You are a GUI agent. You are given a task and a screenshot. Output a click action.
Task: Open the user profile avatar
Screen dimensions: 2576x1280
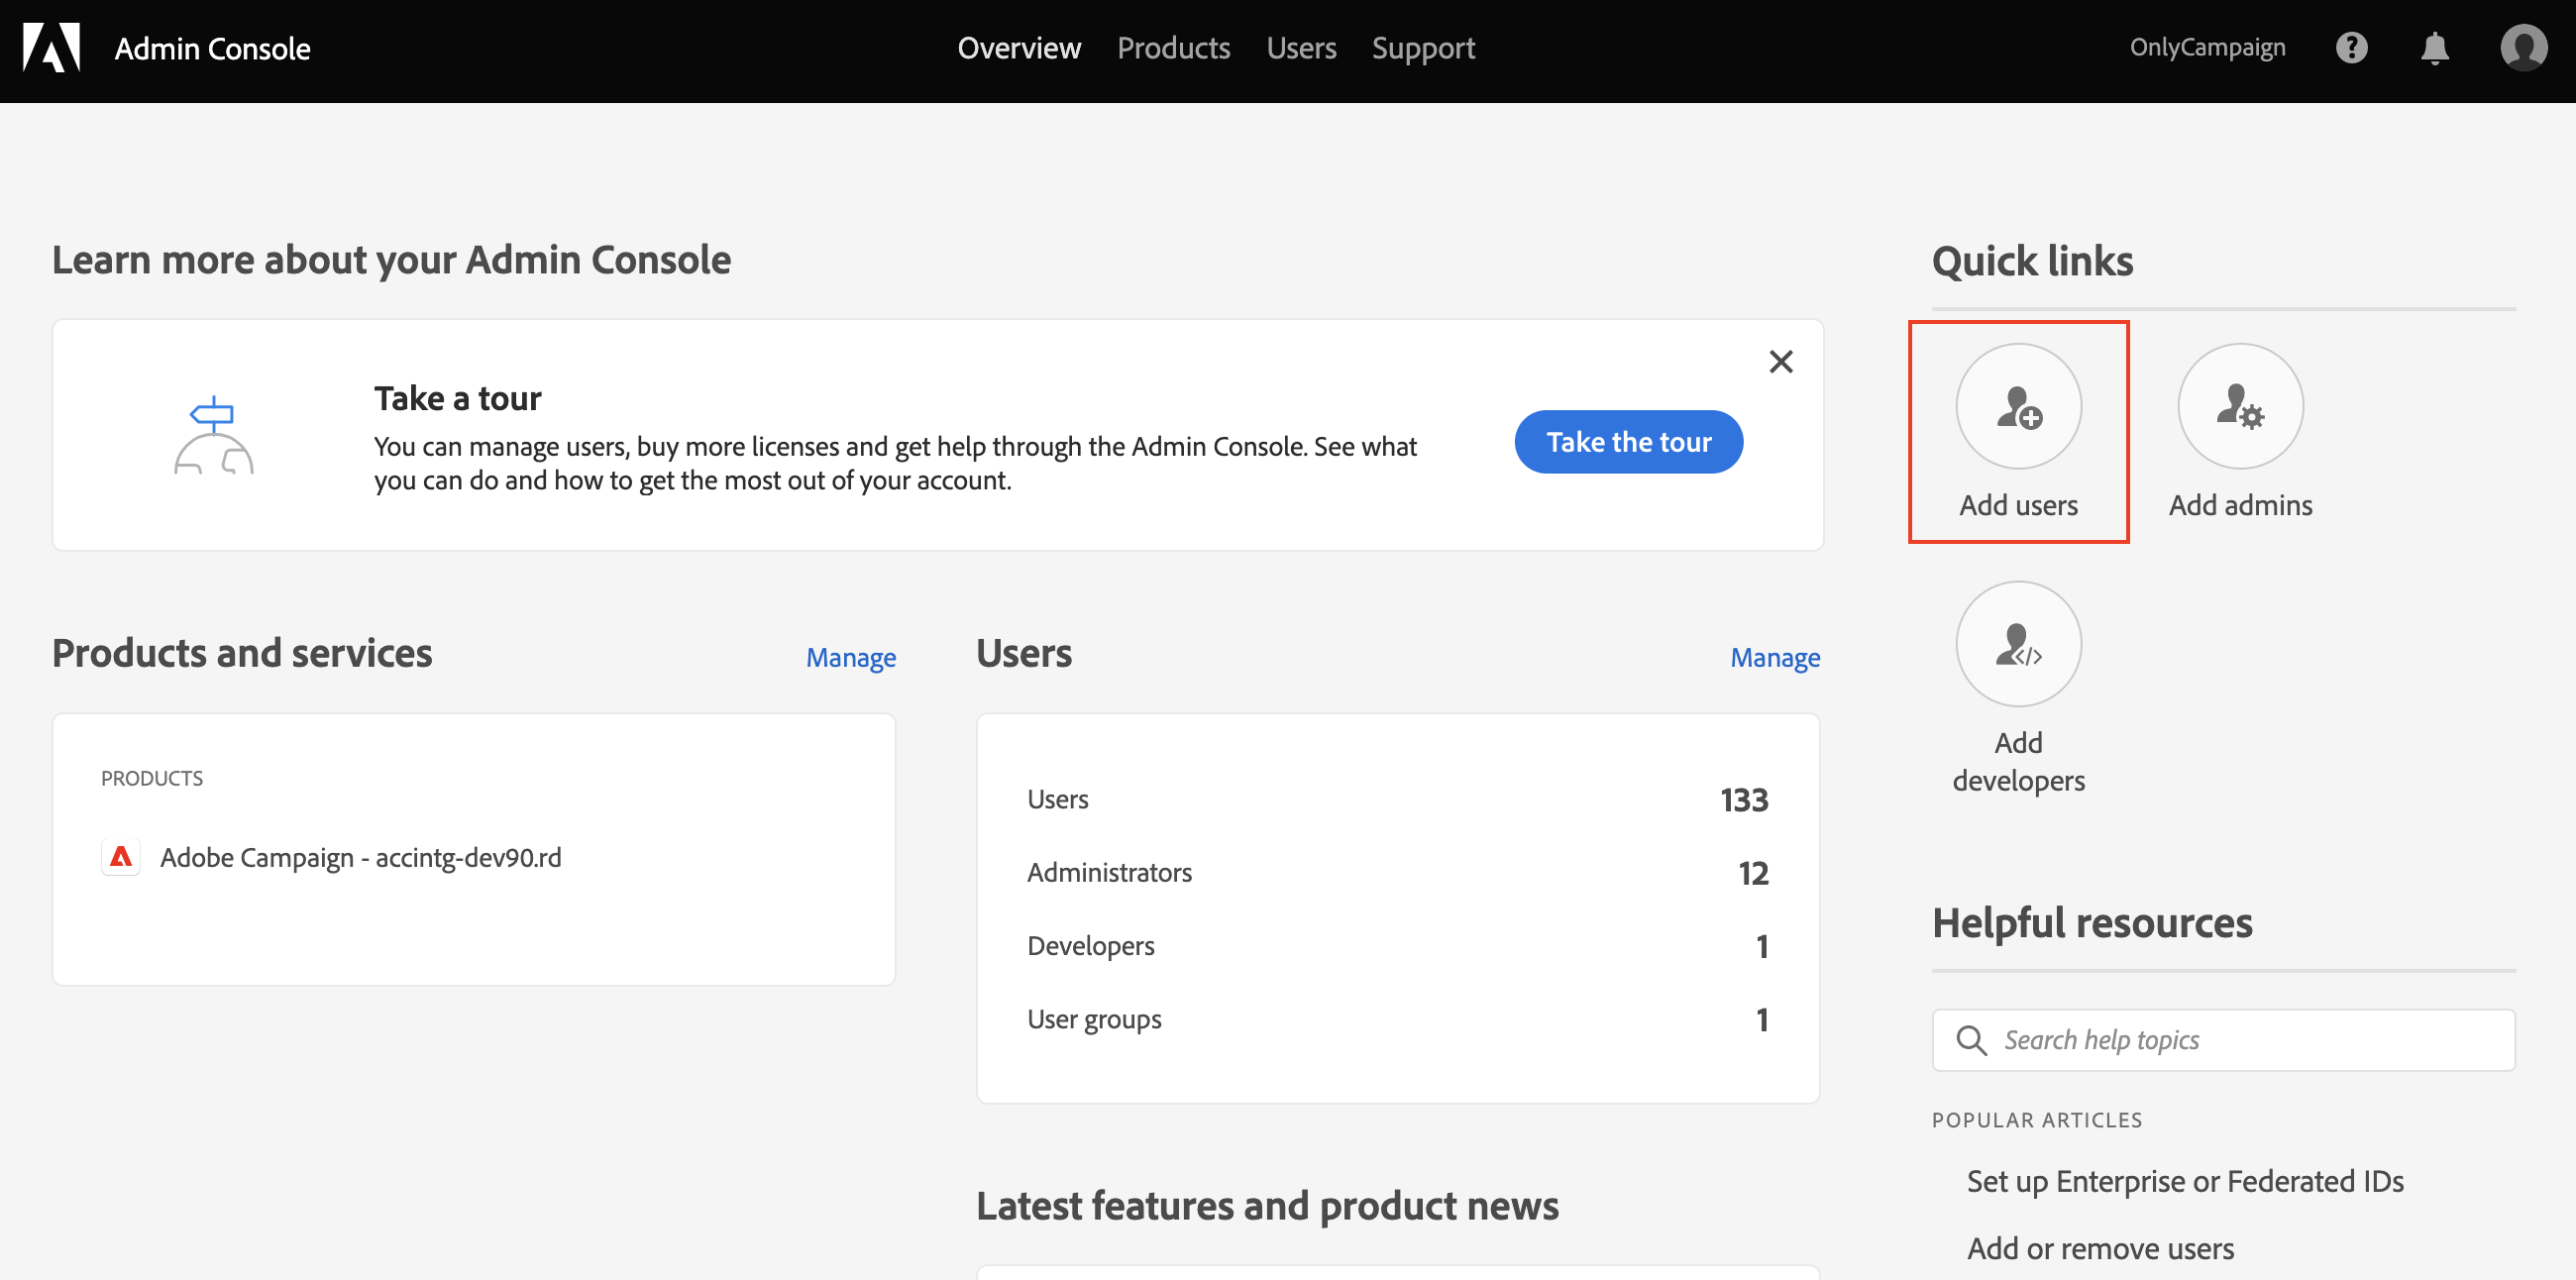[2523, 48]
